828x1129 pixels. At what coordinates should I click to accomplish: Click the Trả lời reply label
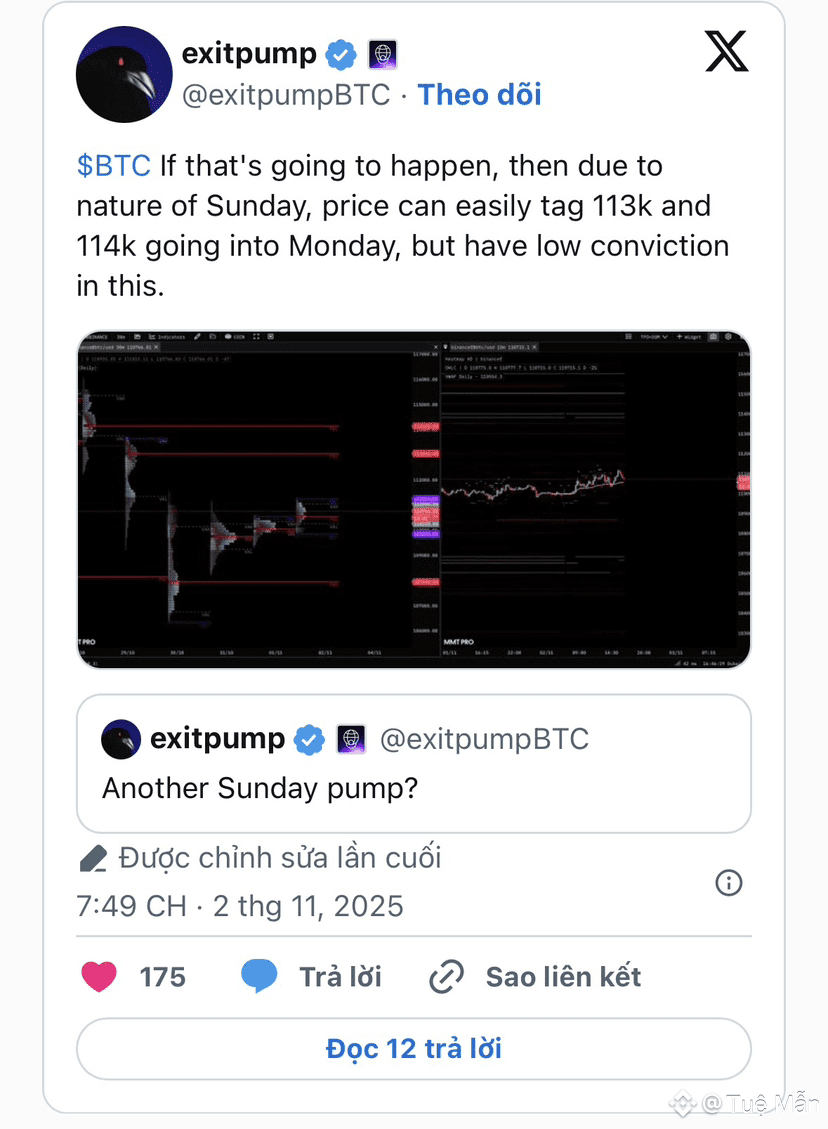point(340,977)
